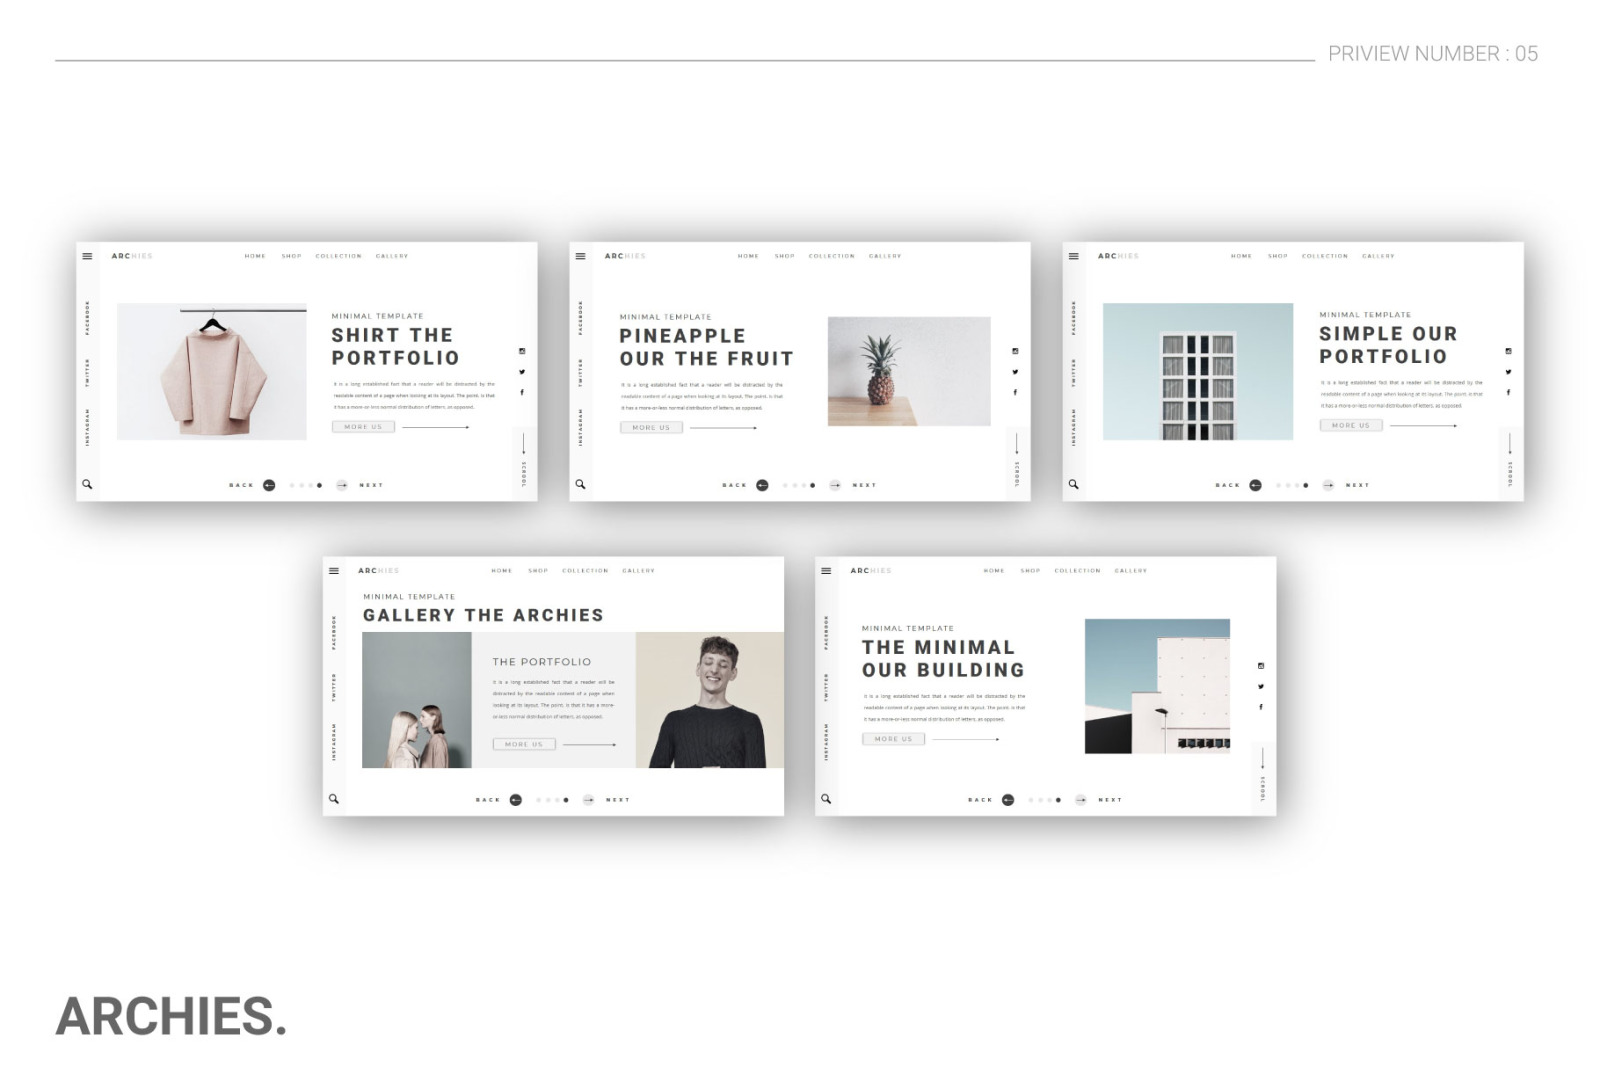Screen dimensions: 1600x1067
Task: Click the Twitter bird icon on the Pineapple slide
Action: click(1015, 372)
